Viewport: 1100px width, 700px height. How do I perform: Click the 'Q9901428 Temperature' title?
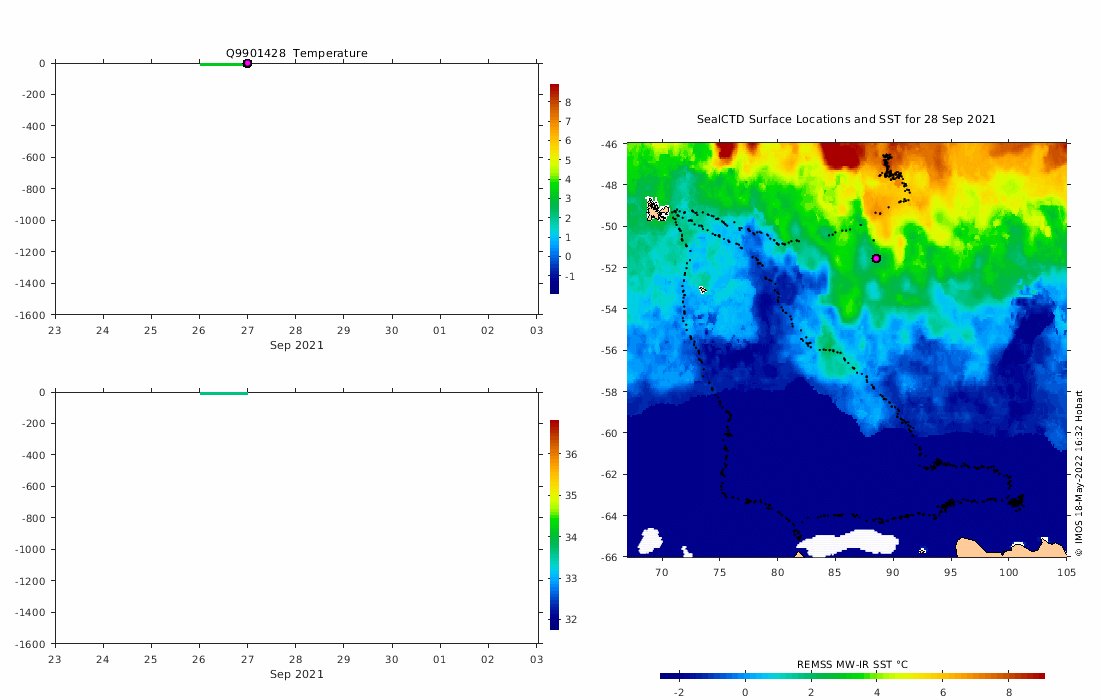click(x=297, y=53)
